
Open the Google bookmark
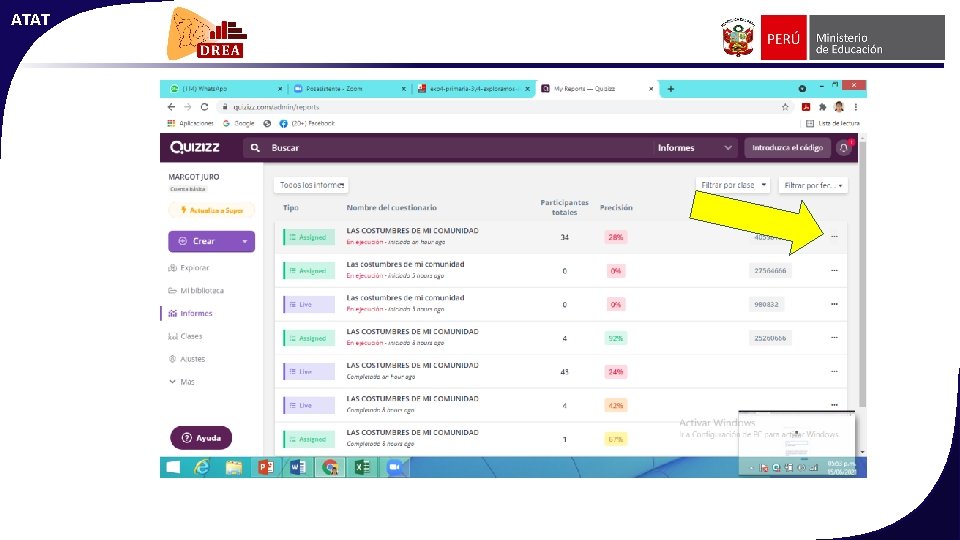239,123
